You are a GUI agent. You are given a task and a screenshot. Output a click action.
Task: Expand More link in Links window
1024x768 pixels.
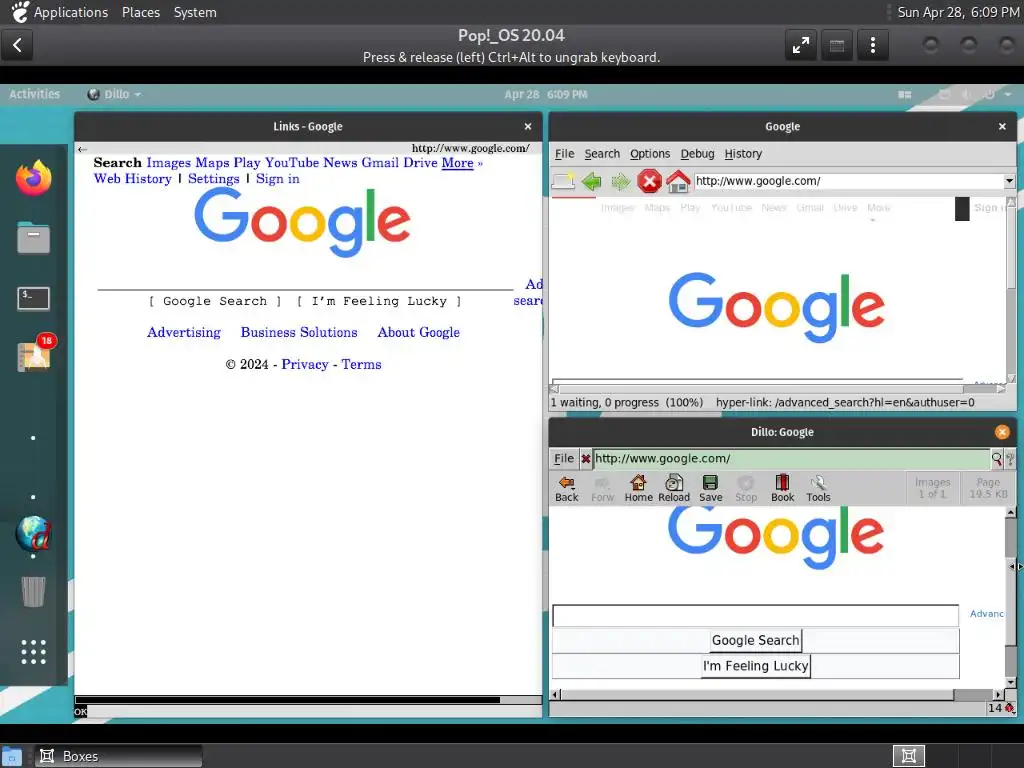(457, 163)
